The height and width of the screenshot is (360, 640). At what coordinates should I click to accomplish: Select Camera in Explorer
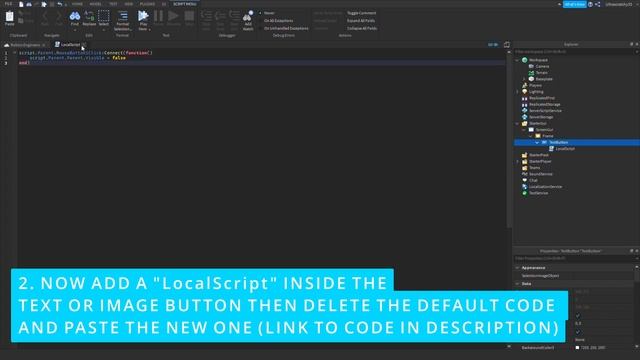click(542, 66)
